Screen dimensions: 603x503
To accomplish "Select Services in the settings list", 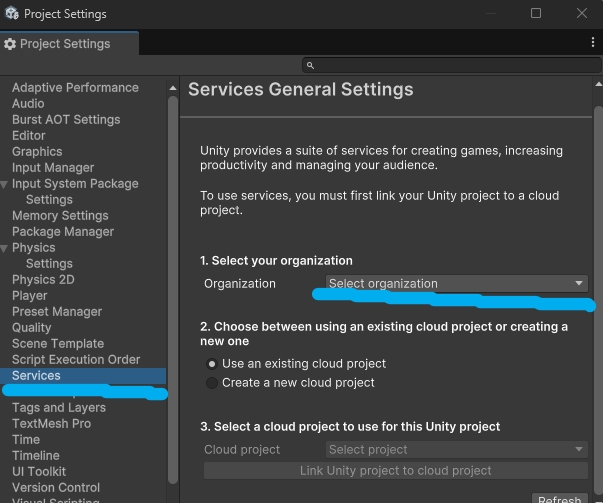I will 36,376.
